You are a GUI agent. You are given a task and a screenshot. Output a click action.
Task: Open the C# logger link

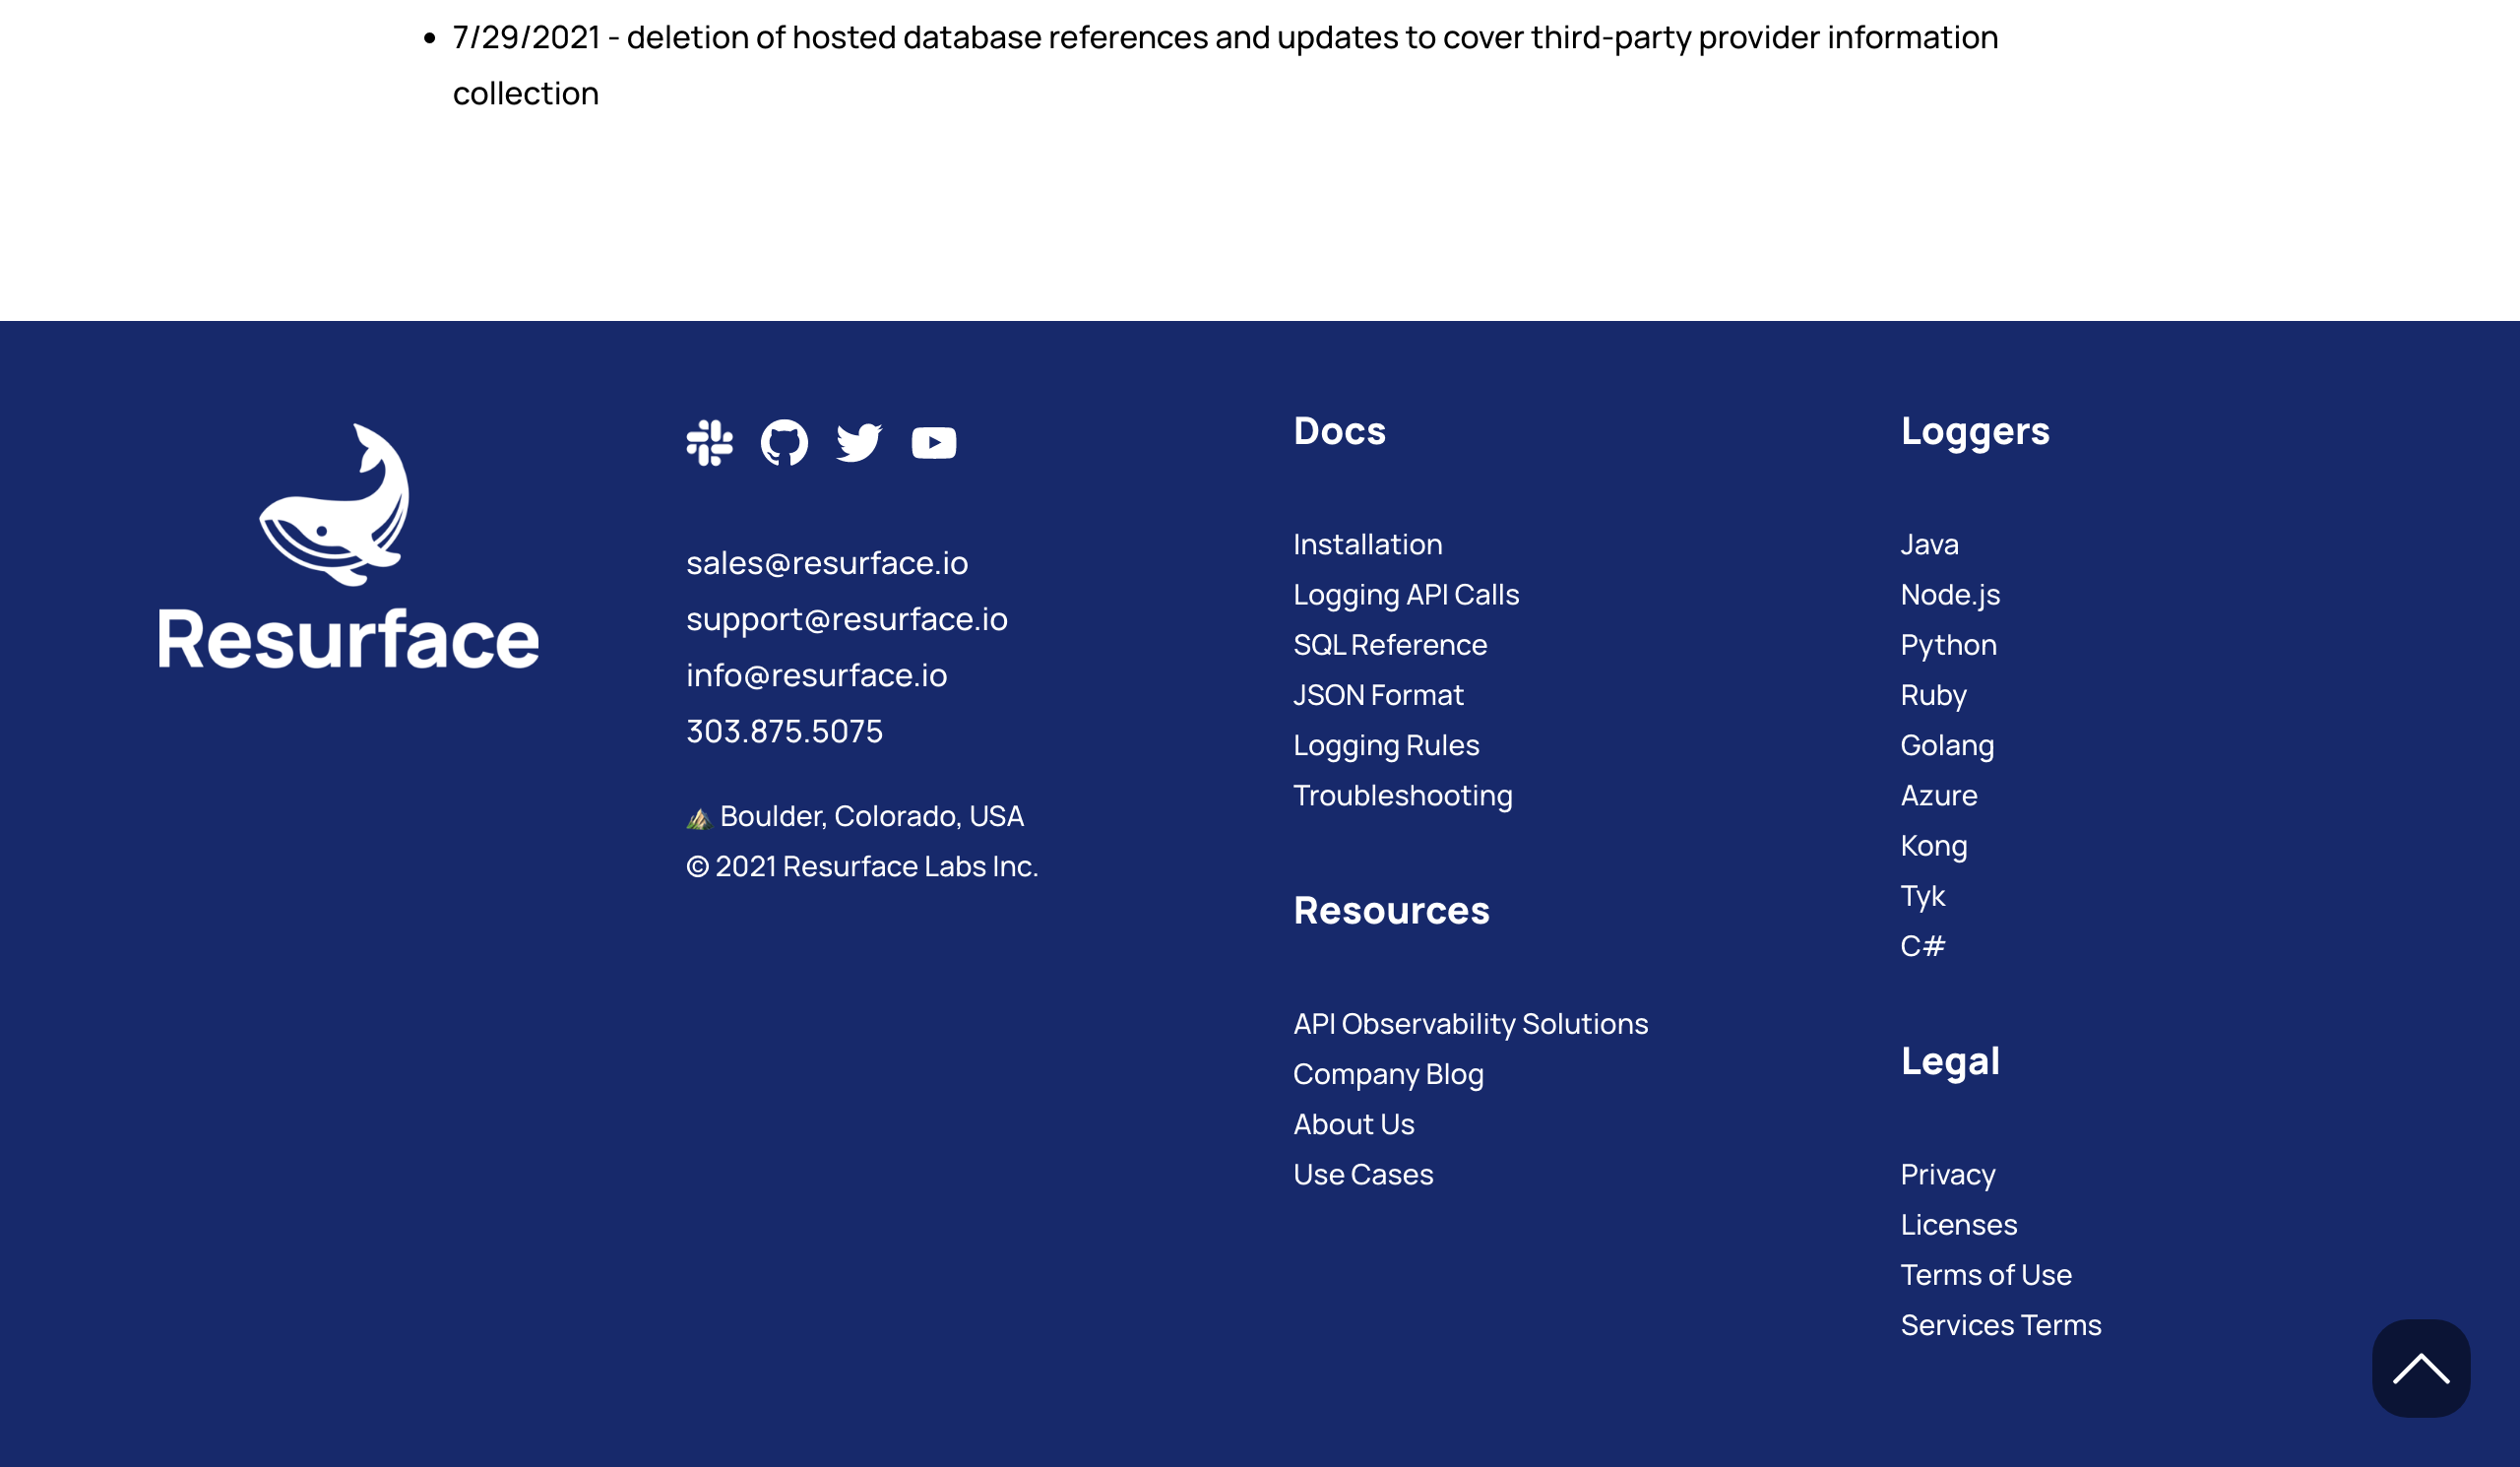tap(1922, 946)
